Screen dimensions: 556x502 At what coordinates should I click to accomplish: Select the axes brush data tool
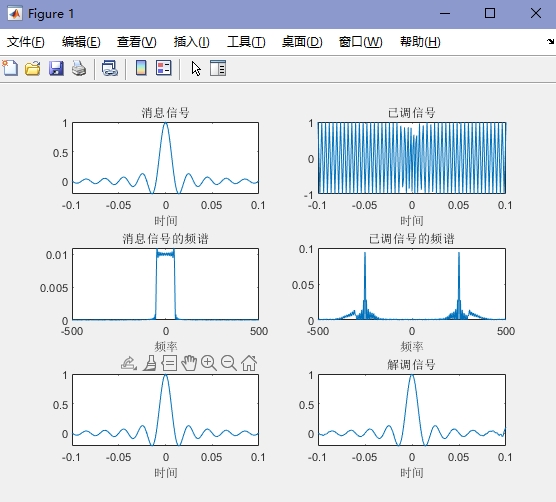(150, 363)
